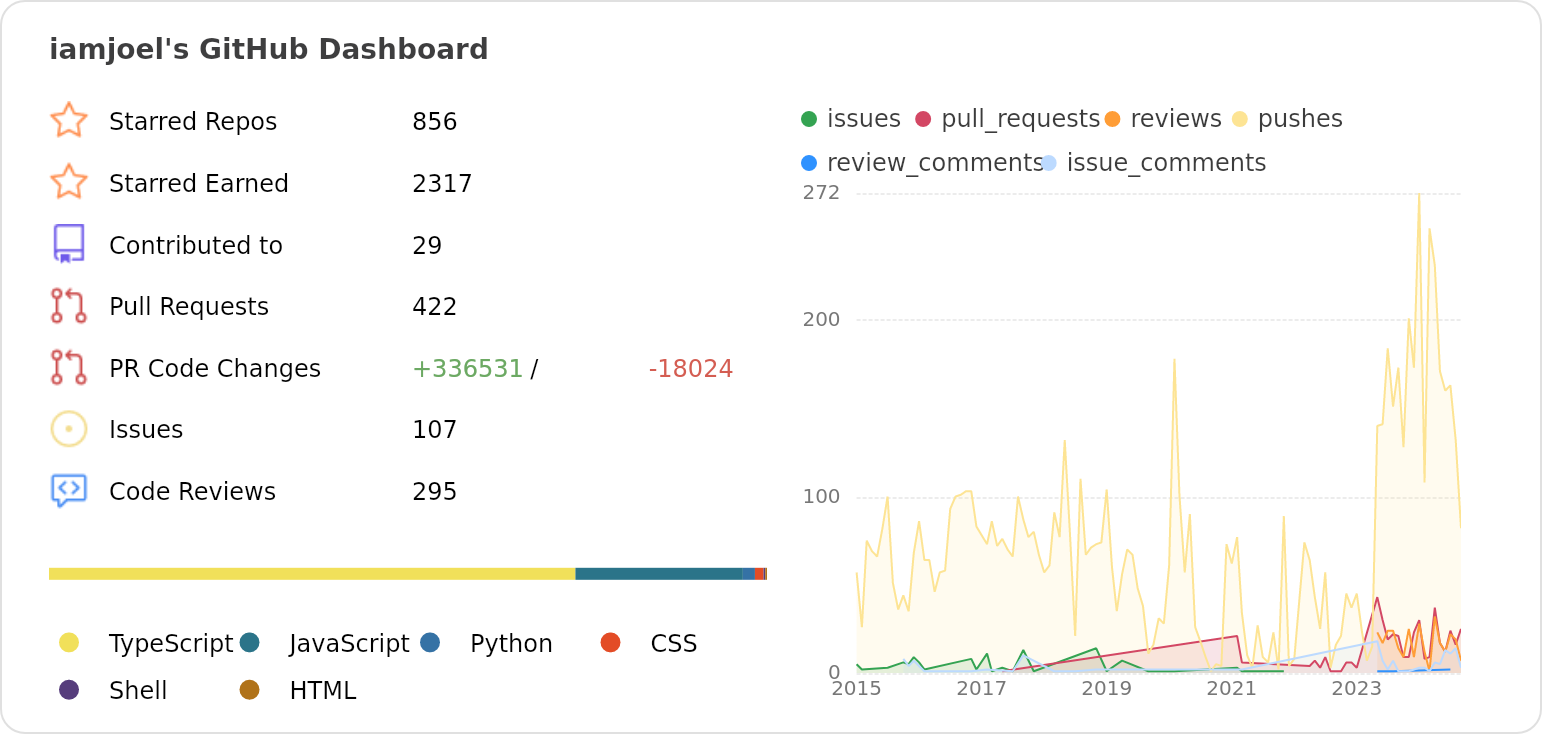Click the value 856
Viewport: 1542px width, 734px height.
click(434, 122)
